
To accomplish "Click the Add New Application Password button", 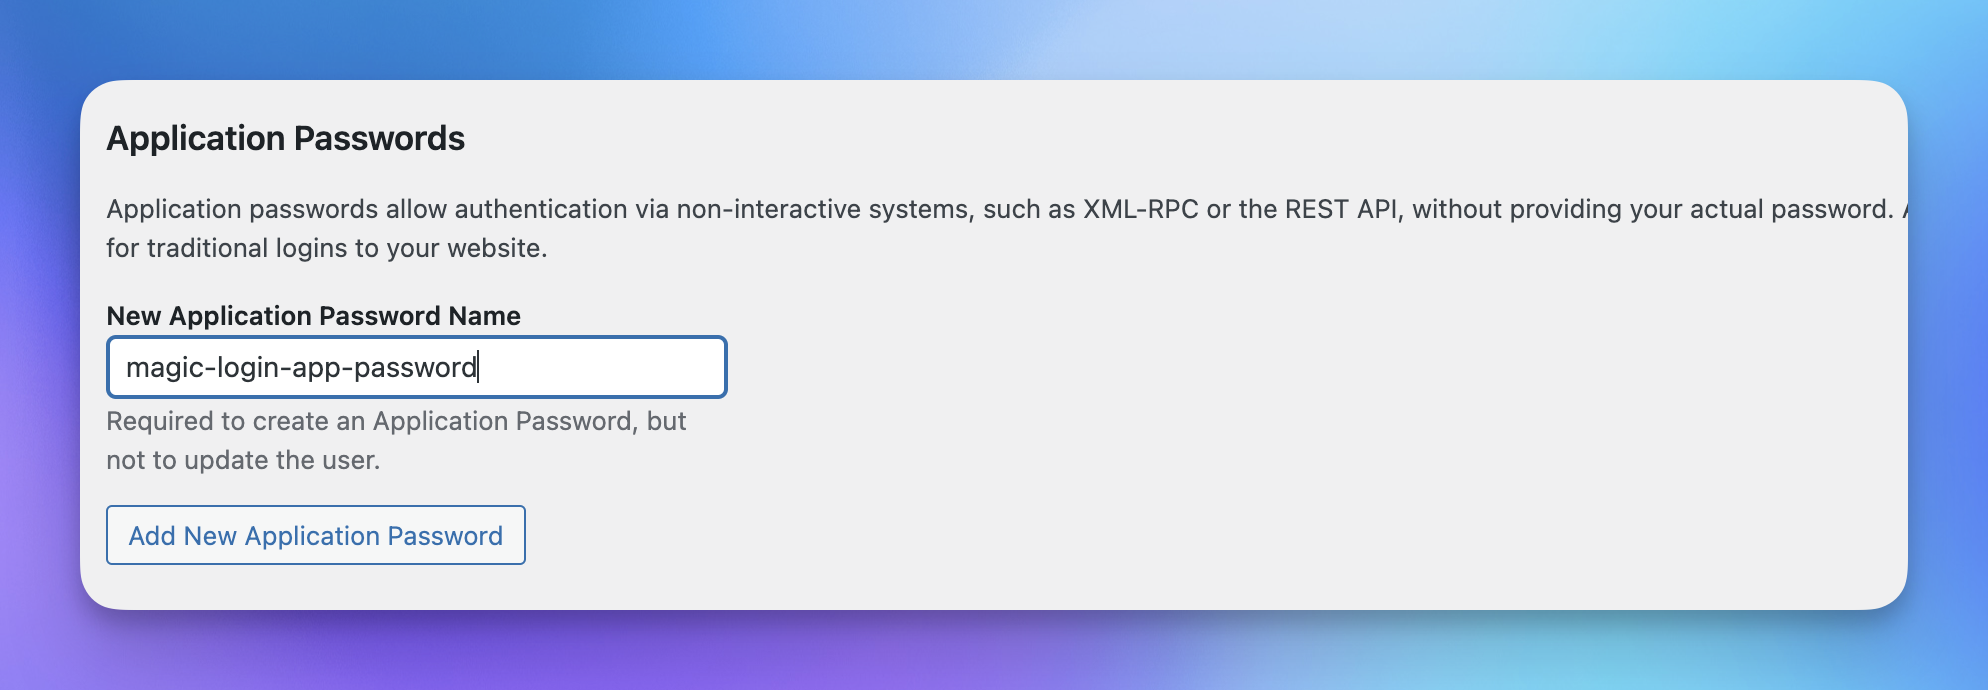I will (316, 535).
